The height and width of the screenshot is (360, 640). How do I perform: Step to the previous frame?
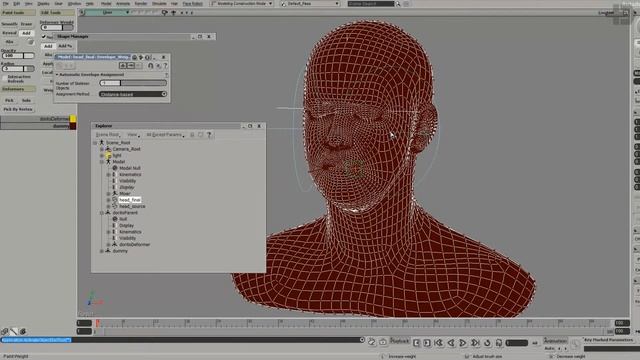(x=416, y=343)
